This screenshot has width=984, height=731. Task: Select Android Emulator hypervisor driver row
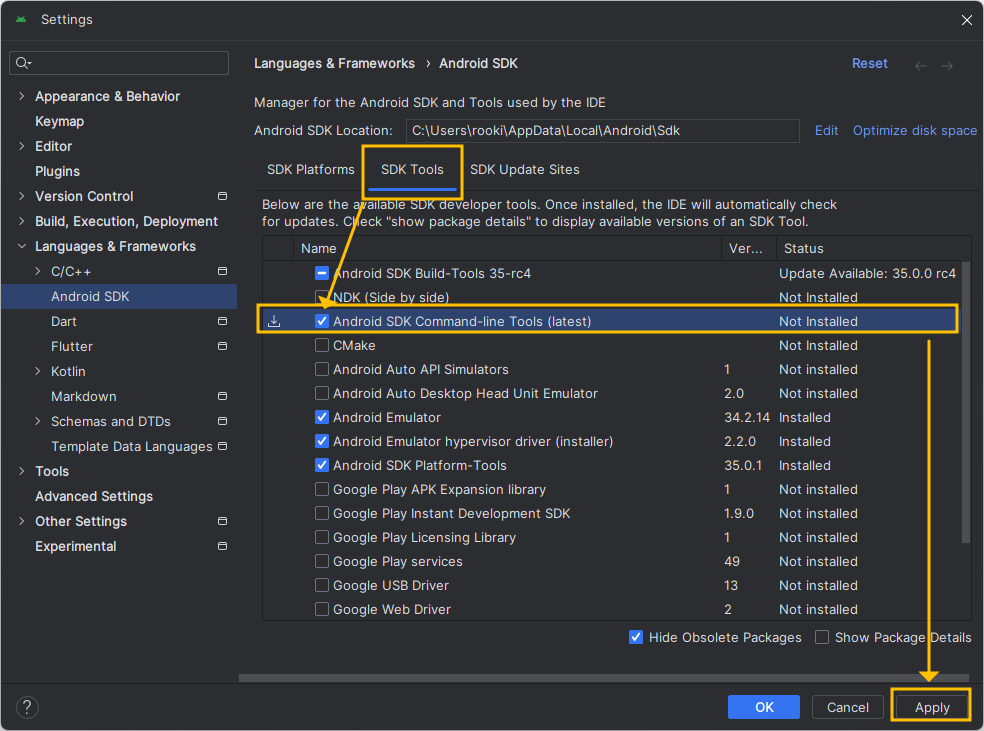[612, 441]
